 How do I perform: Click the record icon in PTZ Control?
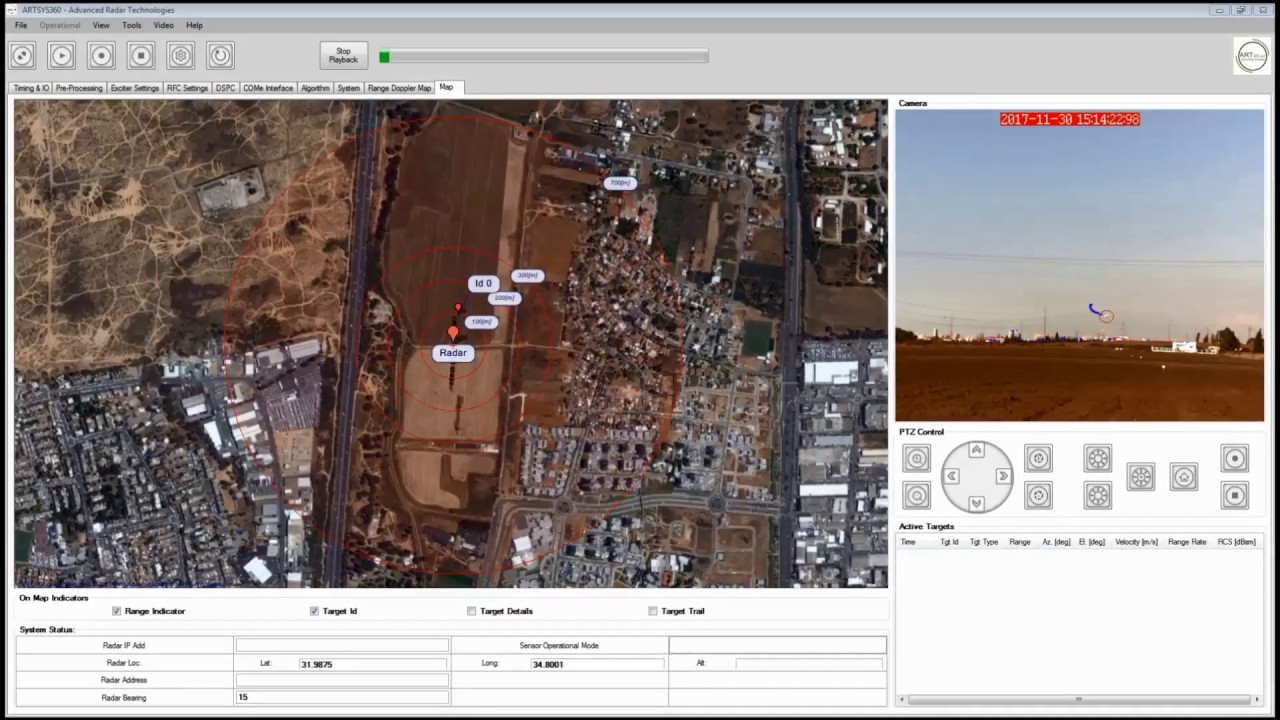coord(1235,459)
